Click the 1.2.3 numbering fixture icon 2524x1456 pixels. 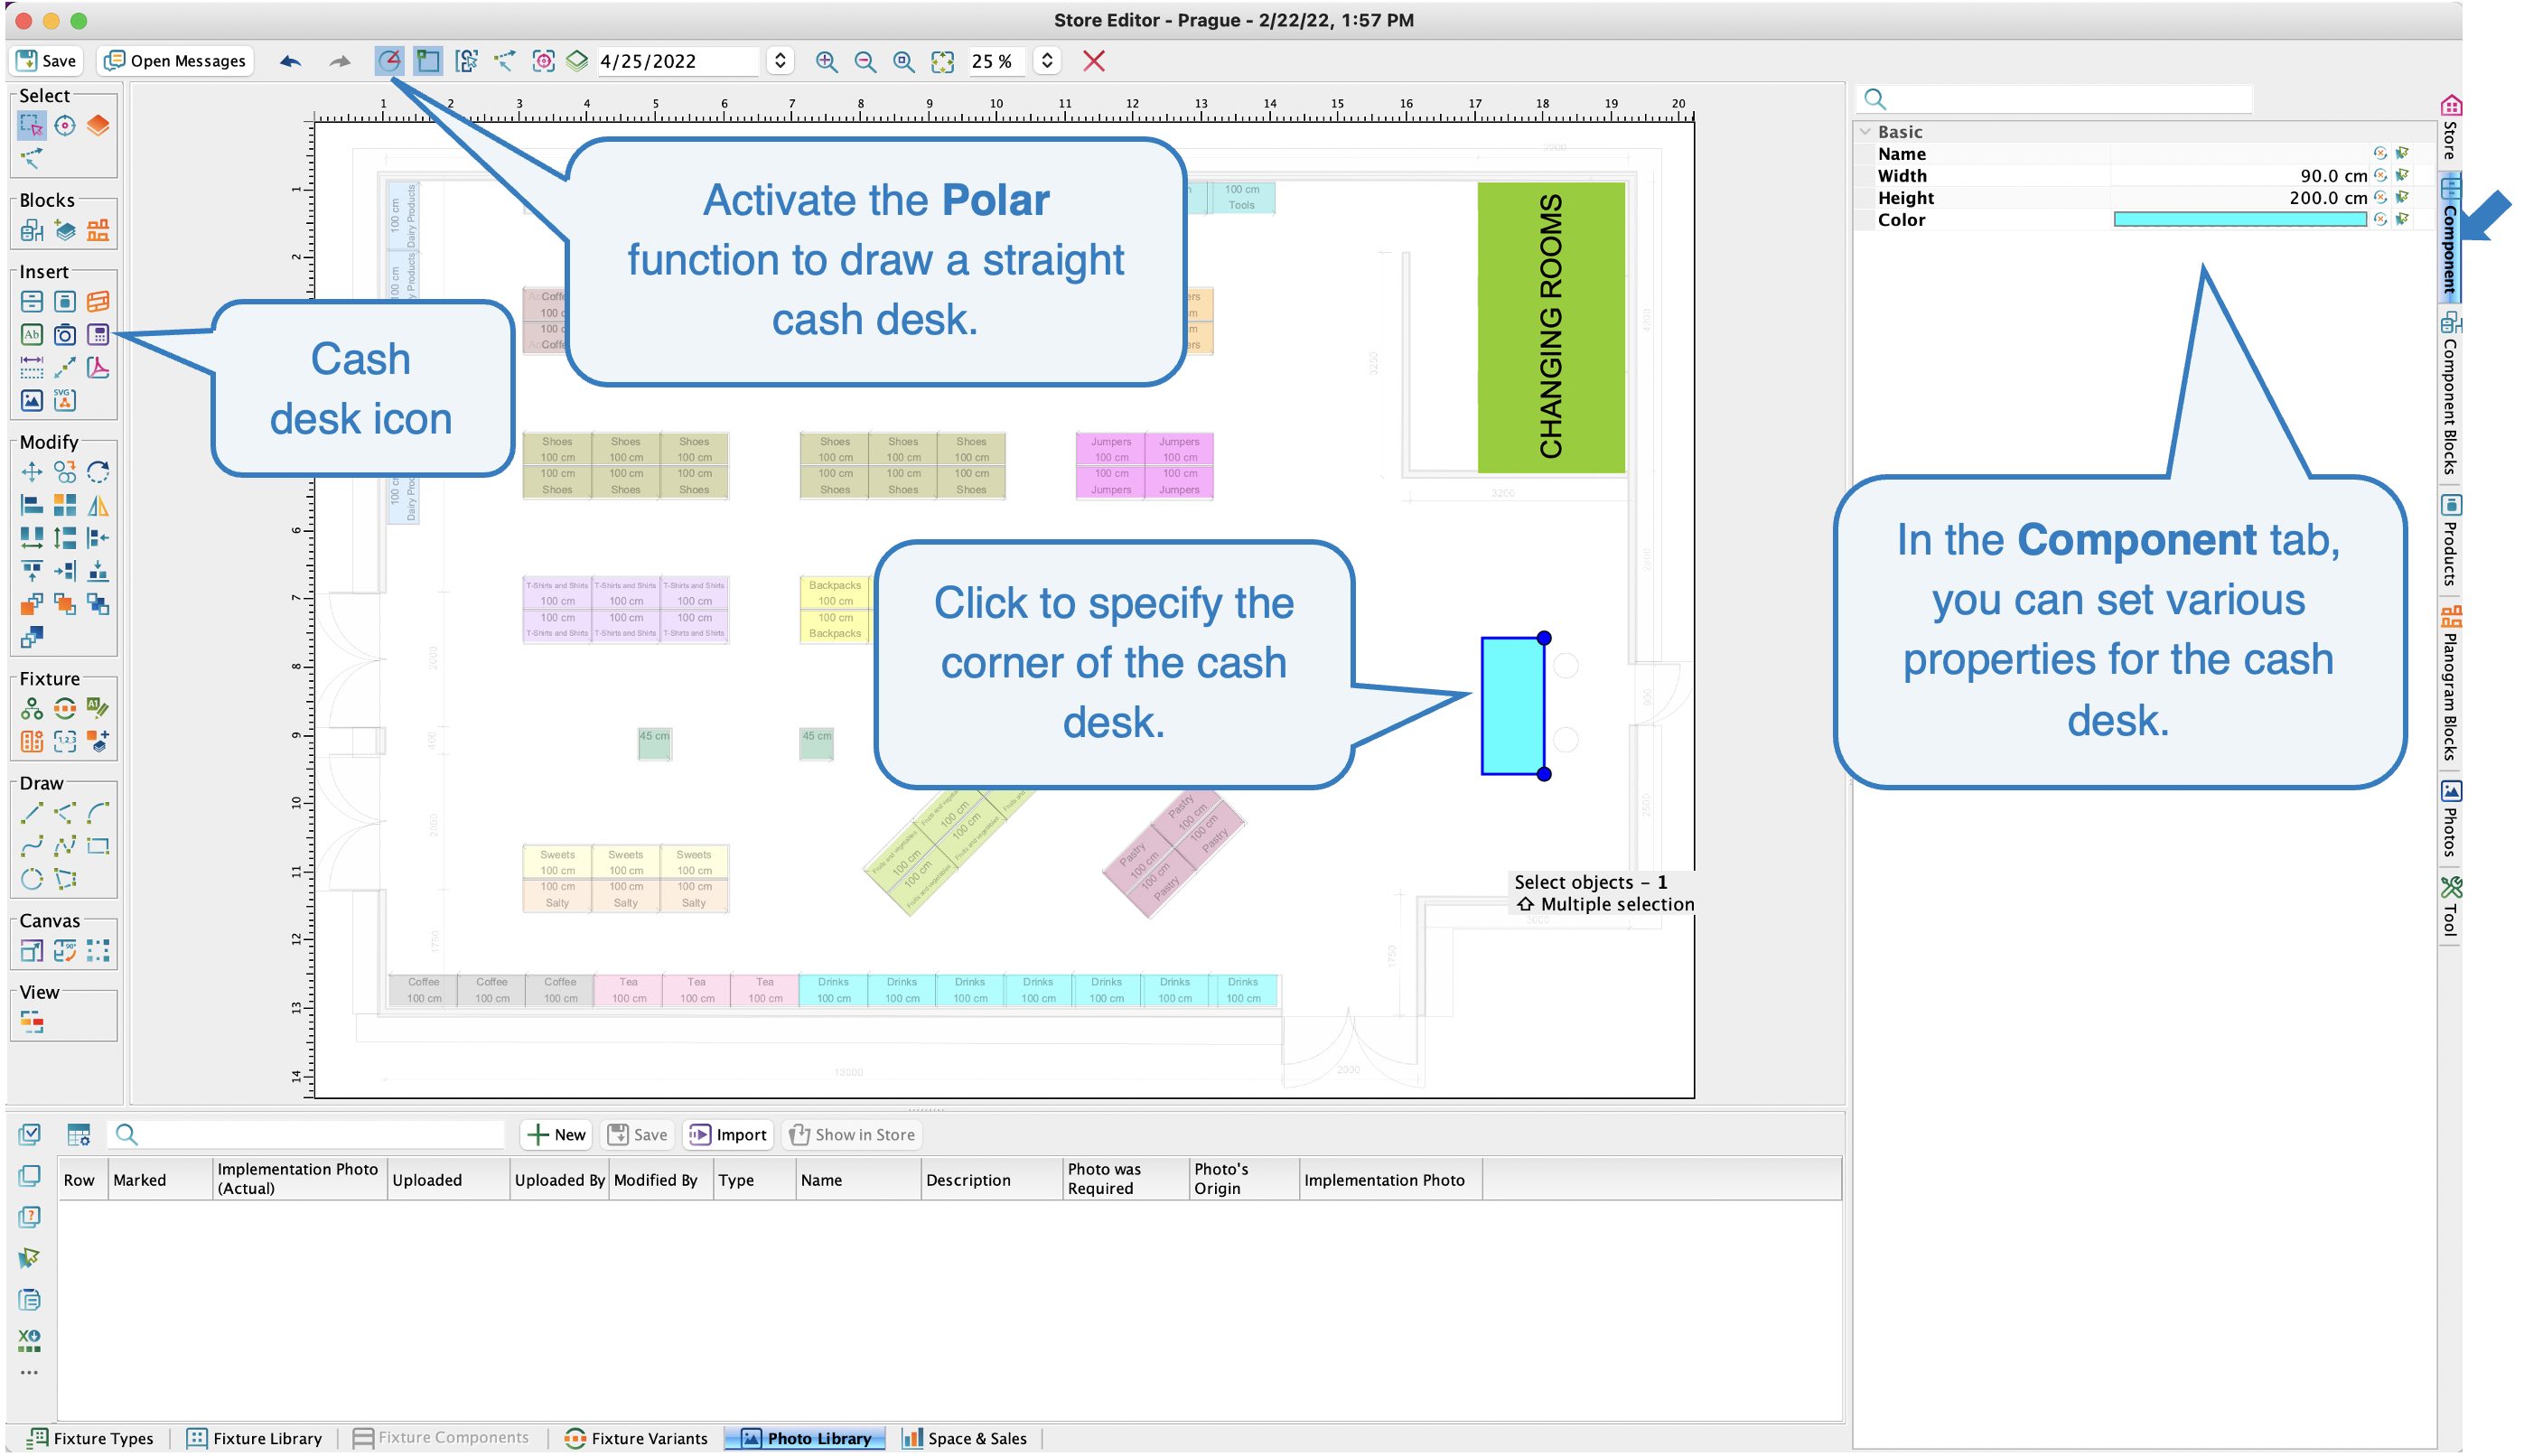pos(65,741)
